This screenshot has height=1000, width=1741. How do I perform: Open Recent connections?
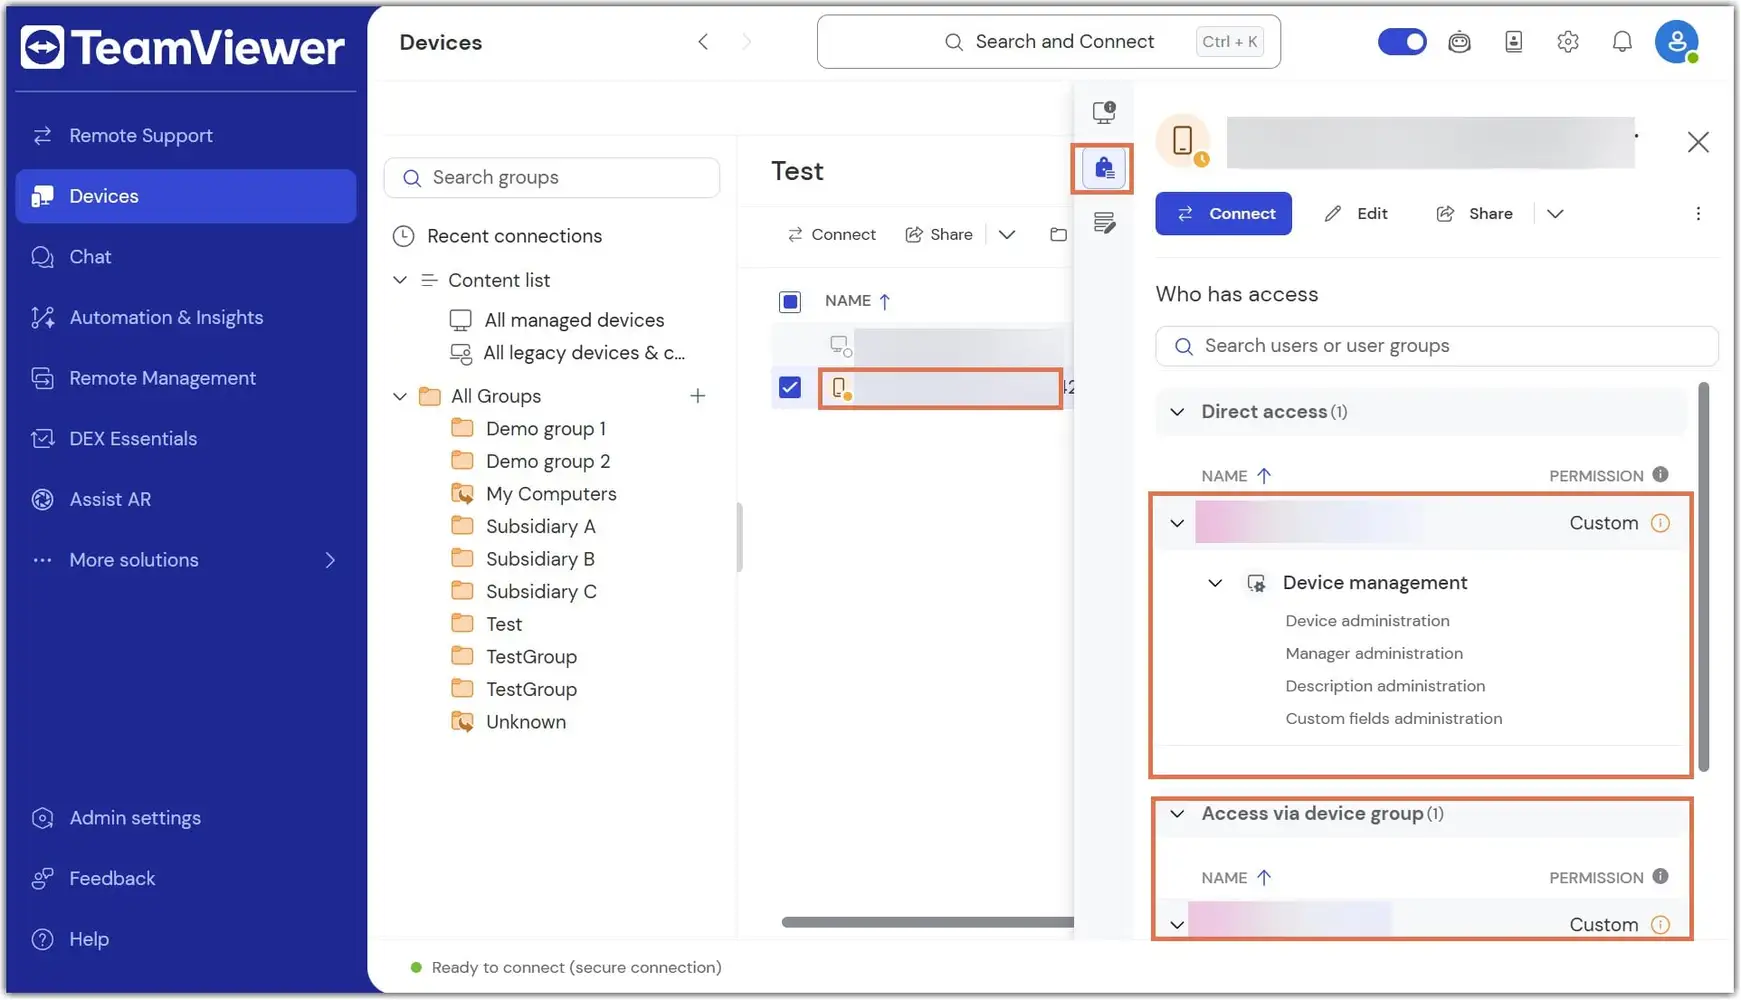coord(497,237)
